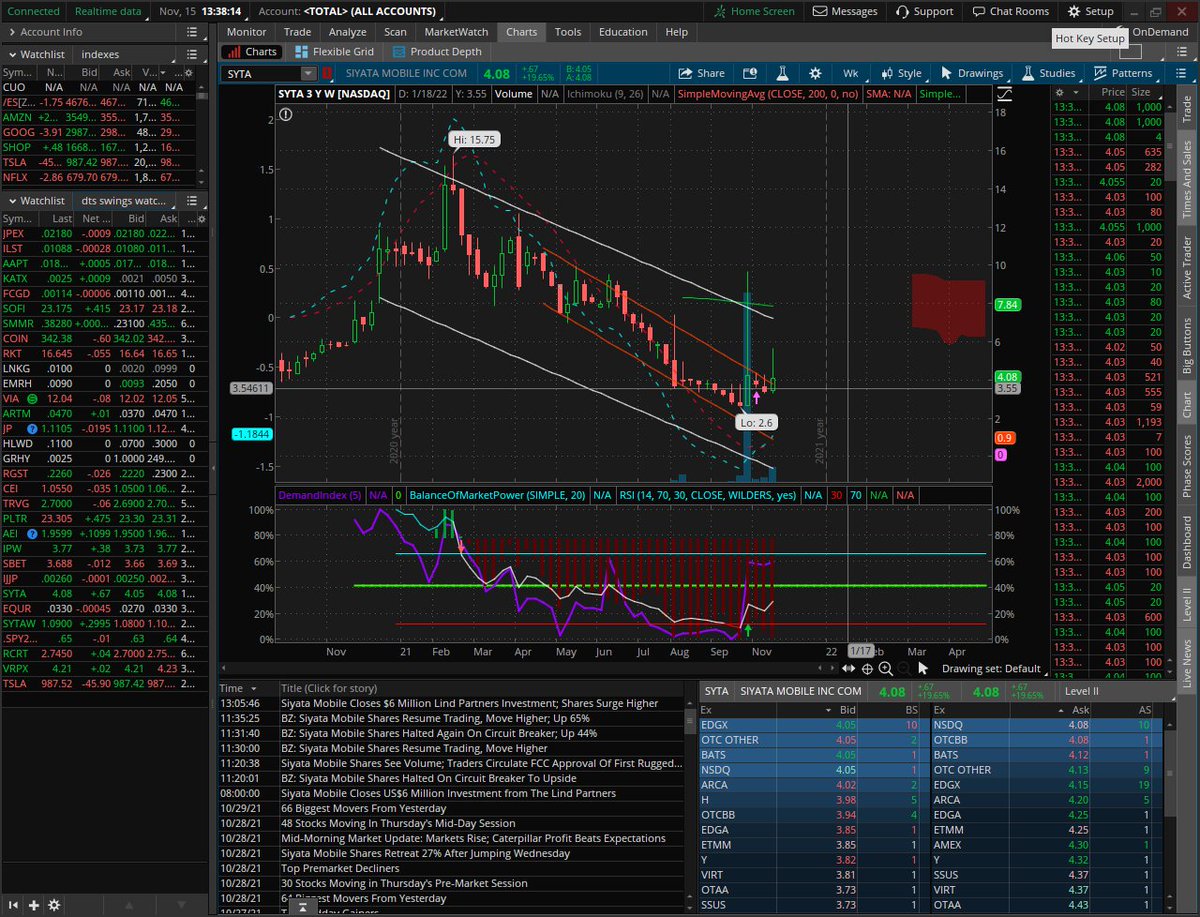This screenshot has width=1200, height=917.
Task: Click the pan chart arrows icon
Action: (848, 668)
